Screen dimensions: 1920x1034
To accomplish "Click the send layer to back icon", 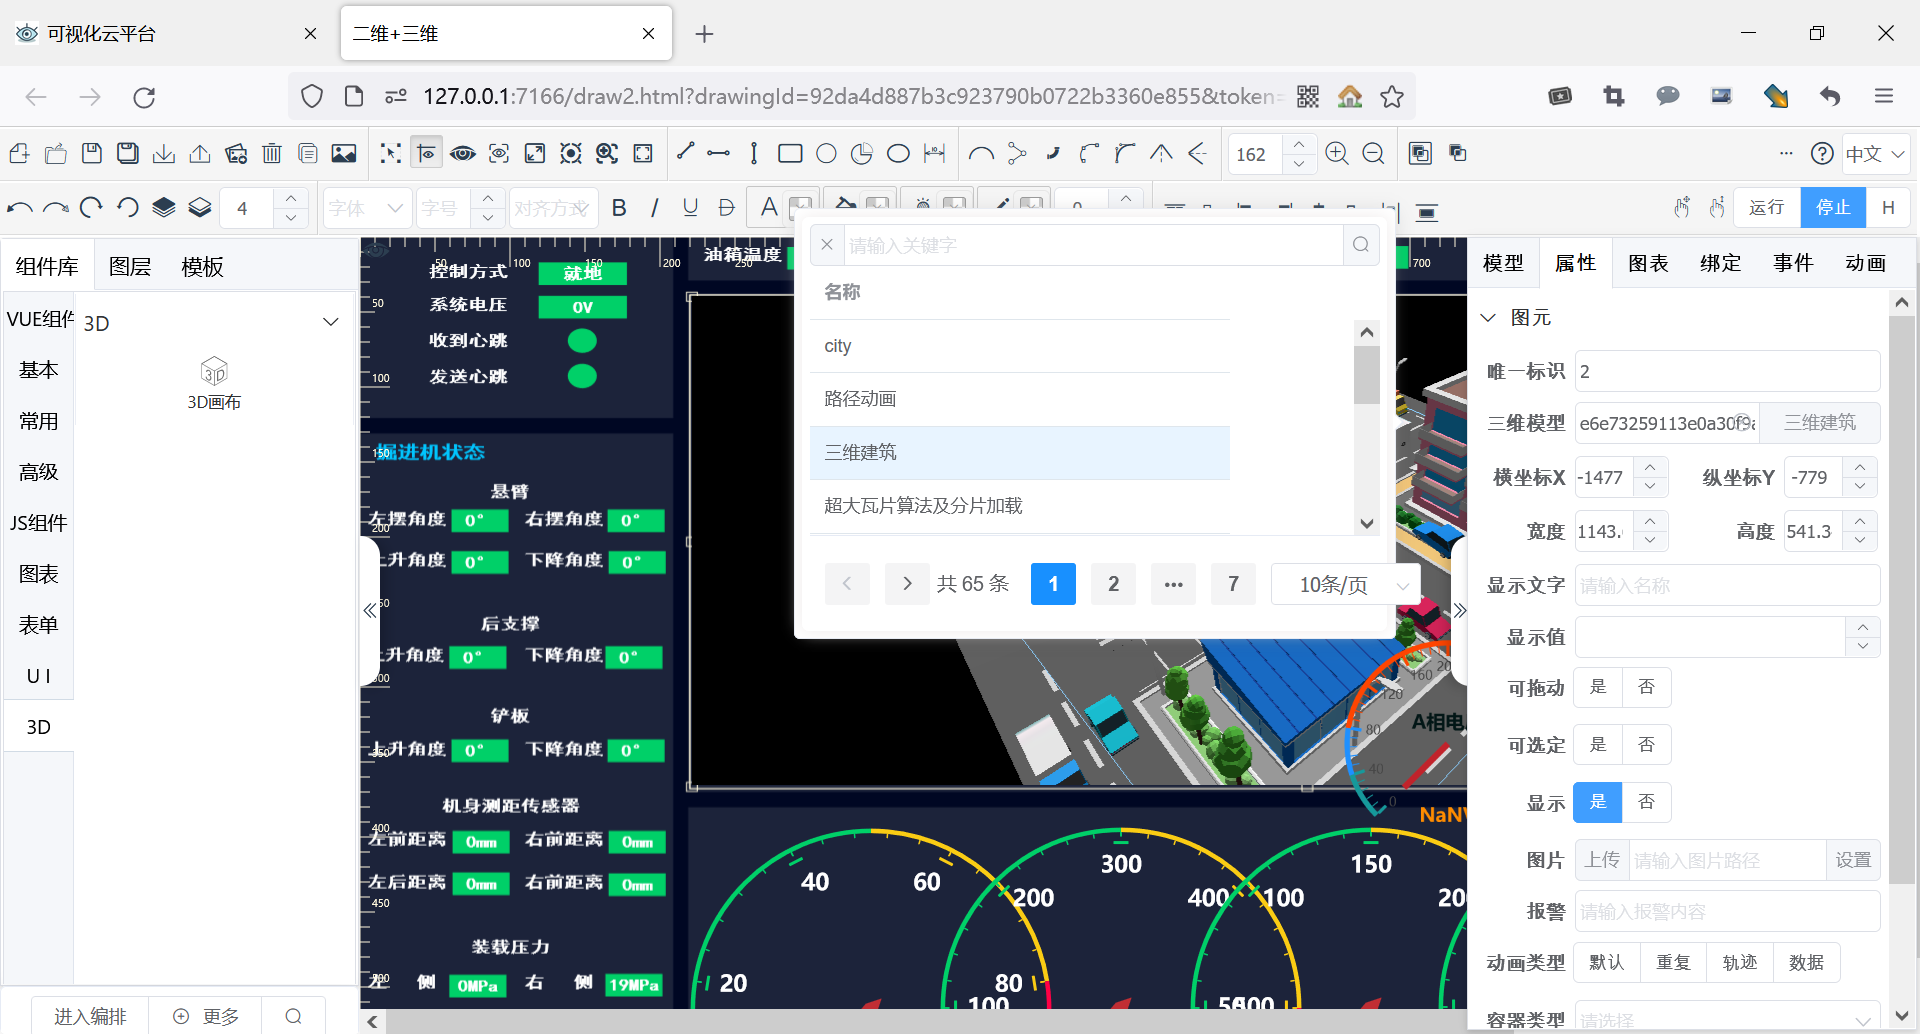I will pos(200,207).
